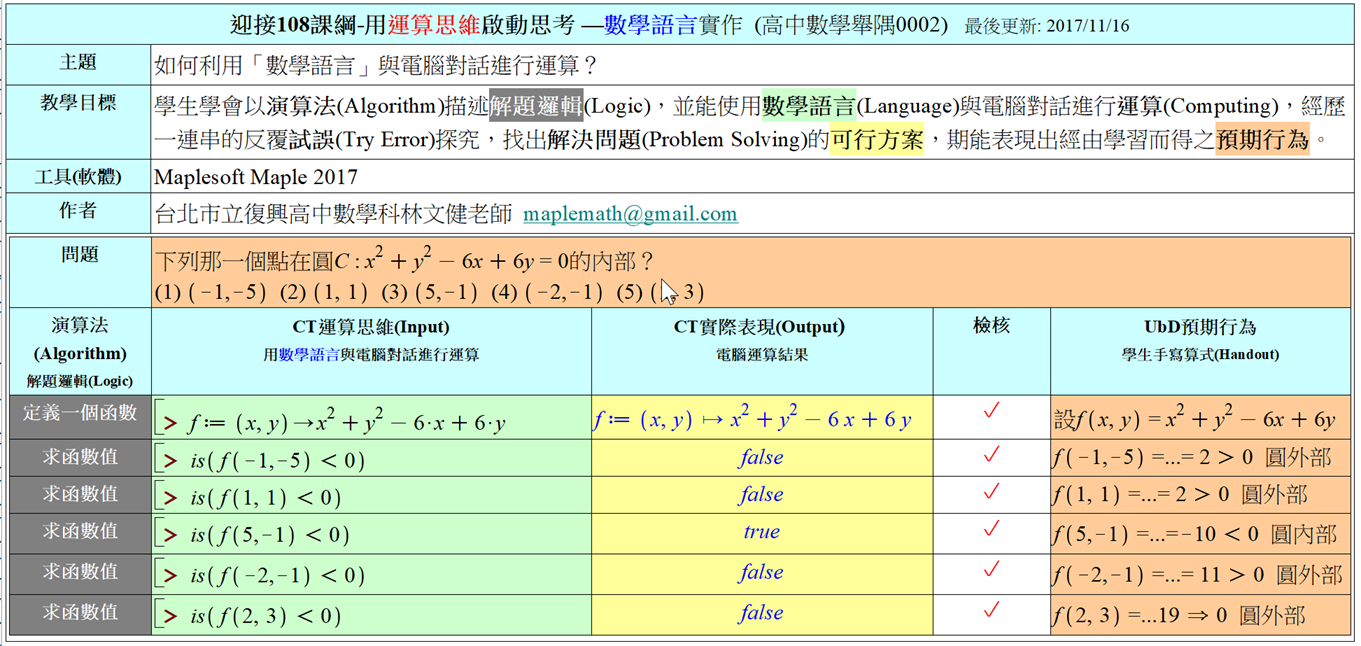Click the orange highlighted '預期行為' text
The height and width of the screenshot is (646, 1361).
click(1262, 141)
